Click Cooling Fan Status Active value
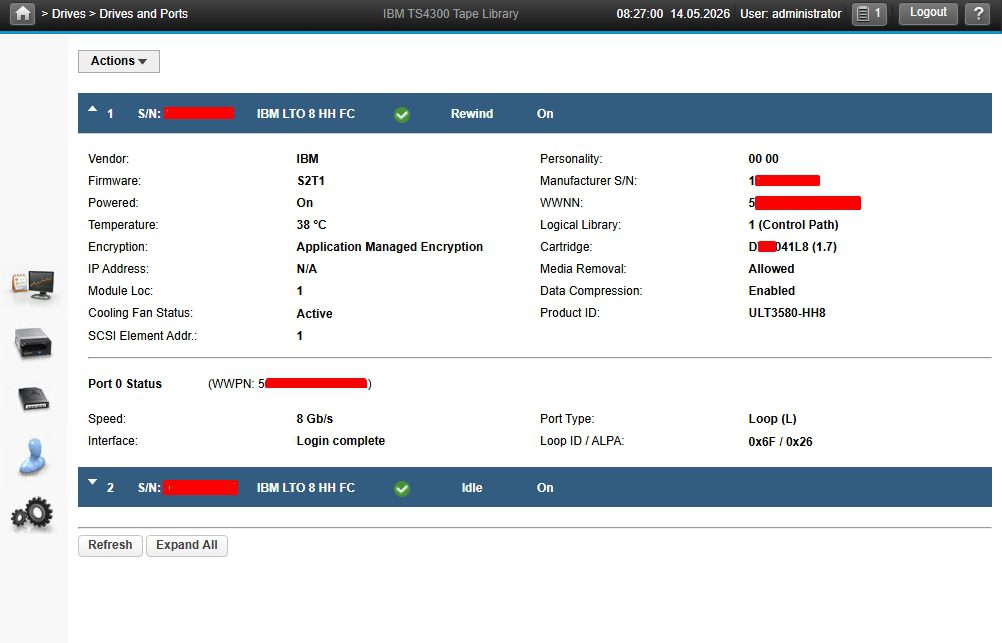This screenshot has width=1002, height=643. (x=314, y=314)
